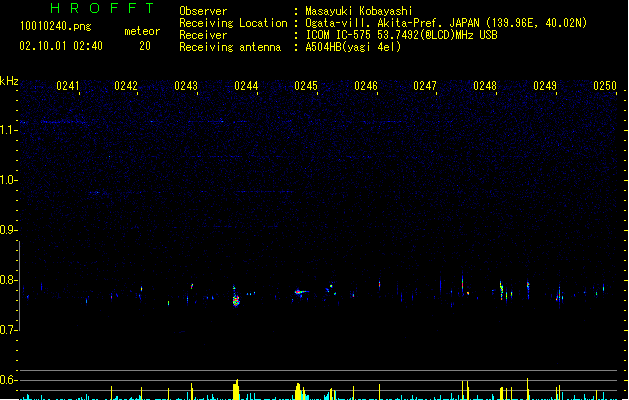The image size is (629, 400).
Task: Click the timestamp 02.10.01 02:40
Action: pos(61,46)
